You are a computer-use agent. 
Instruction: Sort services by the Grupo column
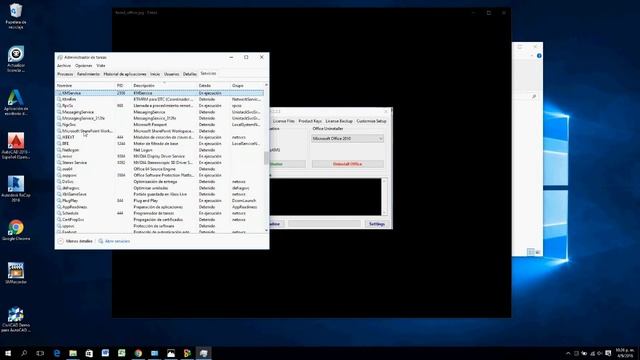(x=247, y=86)
